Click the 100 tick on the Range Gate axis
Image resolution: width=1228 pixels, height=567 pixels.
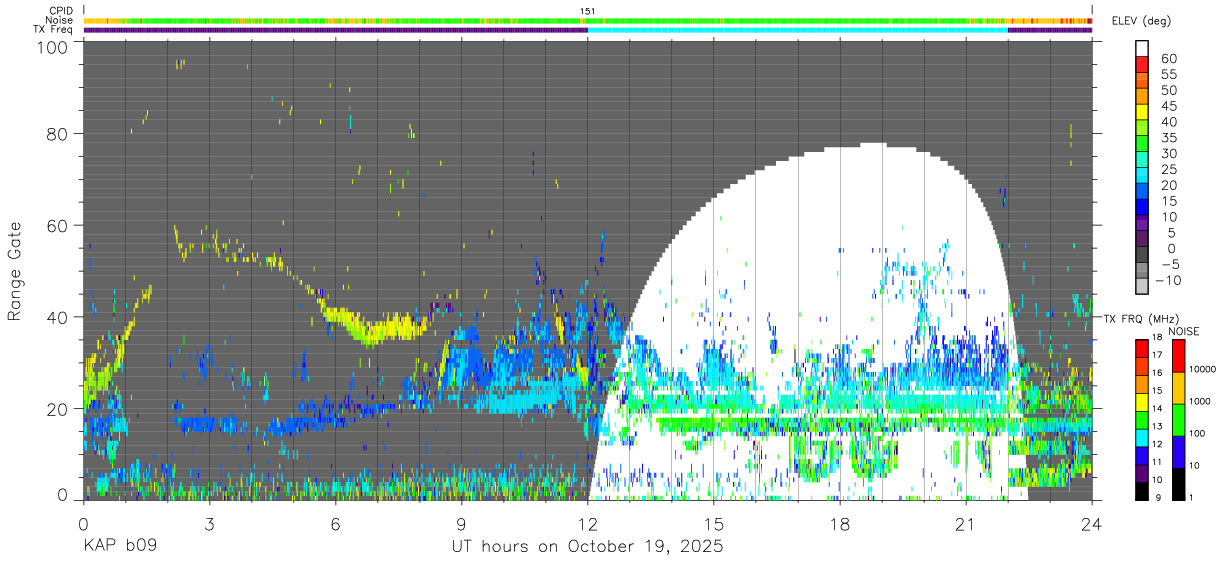(52, 48)
